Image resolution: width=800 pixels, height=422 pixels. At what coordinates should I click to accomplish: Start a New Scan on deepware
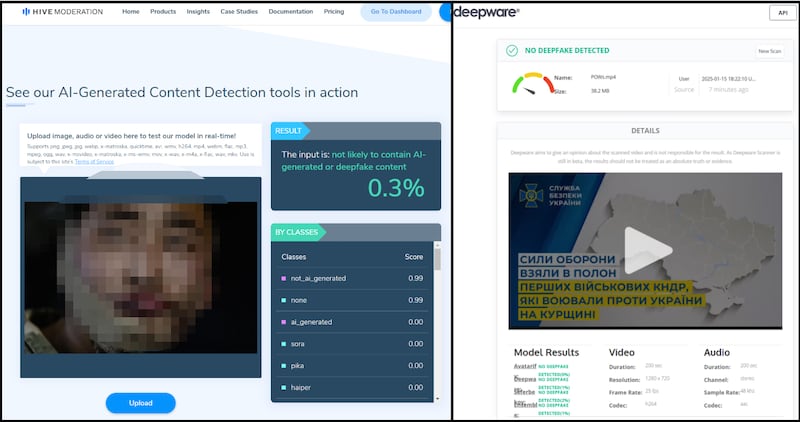click(x=769, y=51)
